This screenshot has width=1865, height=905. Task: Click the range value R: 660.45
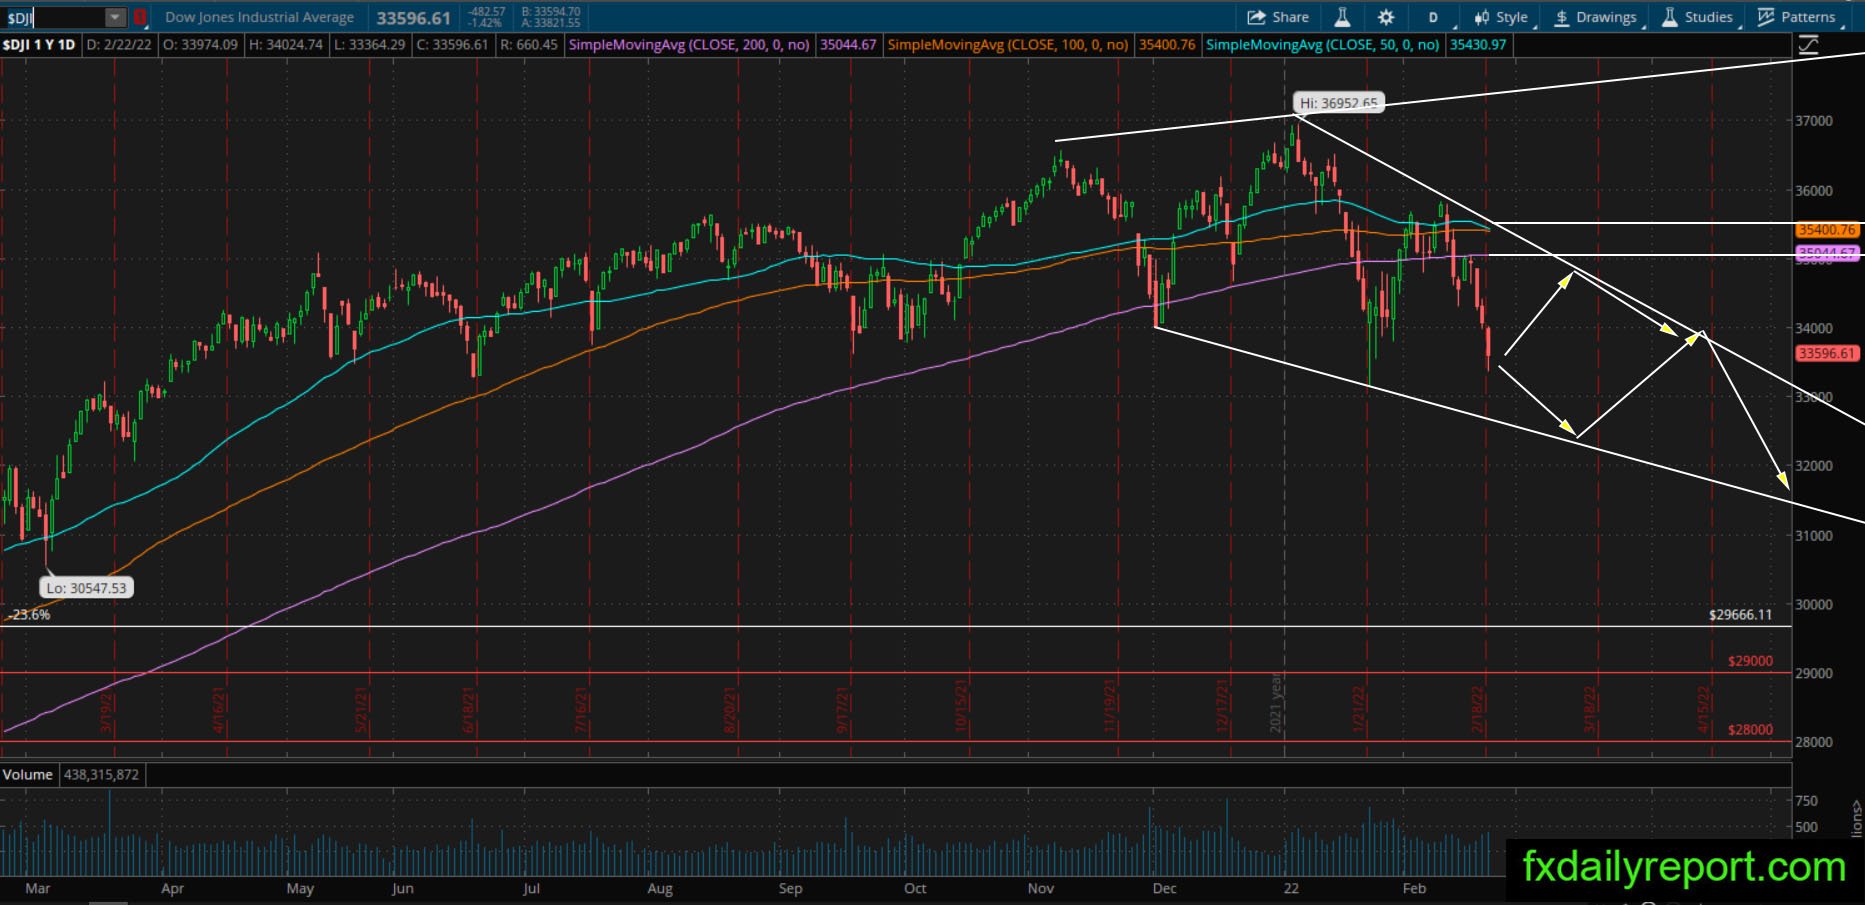pyautogui.click(x=527, y=45)
